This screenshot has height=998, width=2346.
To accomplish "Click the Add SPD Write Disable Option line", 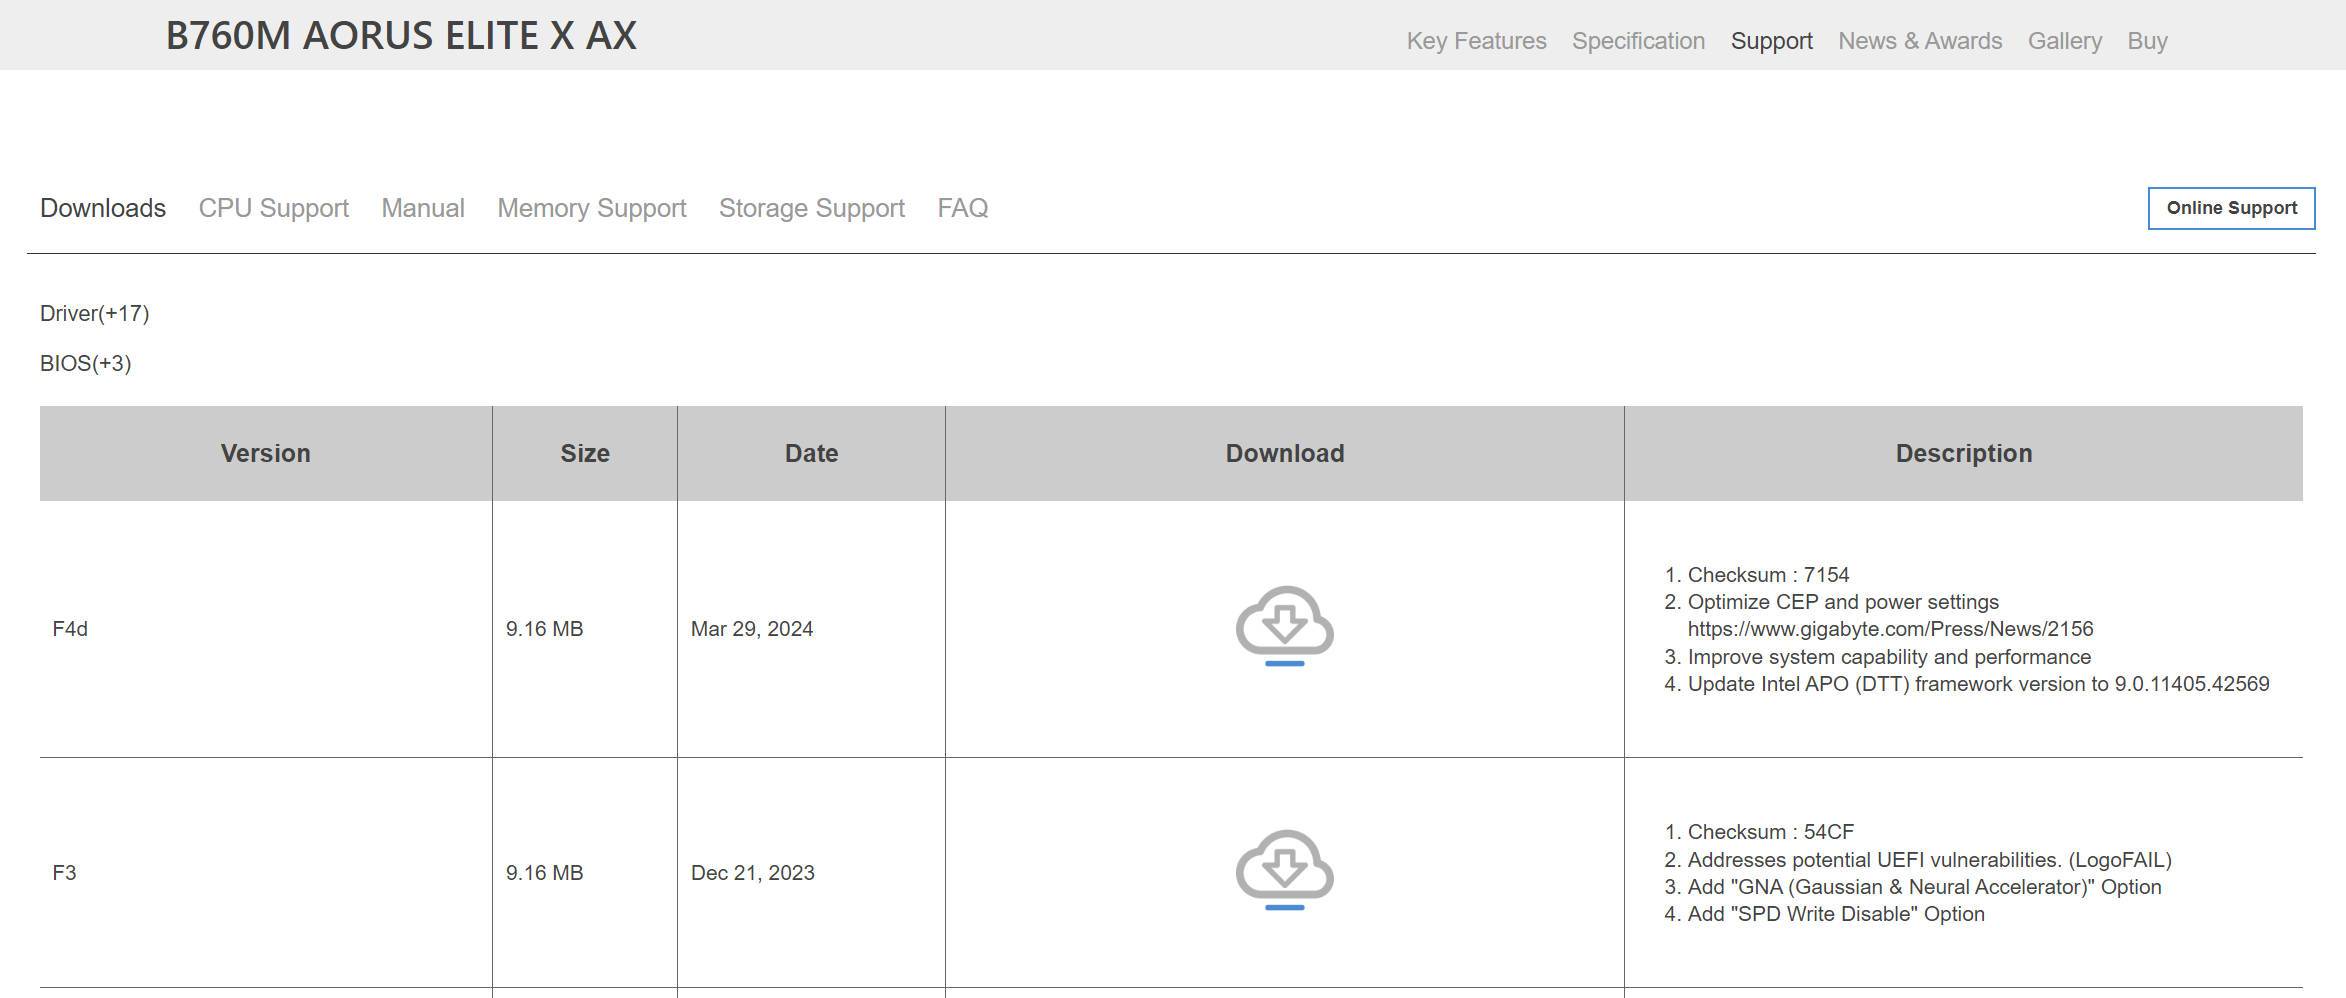I will [1836, 914].
